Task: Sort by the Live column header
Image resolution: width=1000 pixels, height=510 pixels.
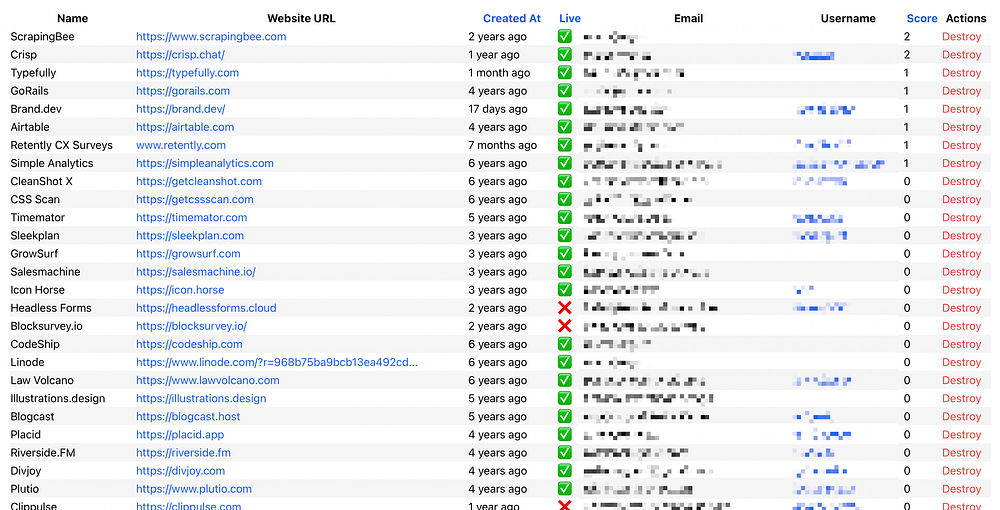Action: tap(570, 18)
